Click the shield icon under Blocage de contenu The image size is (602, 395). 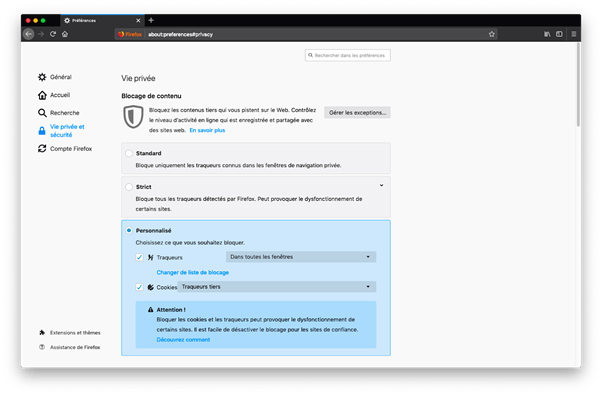[133, 117]
